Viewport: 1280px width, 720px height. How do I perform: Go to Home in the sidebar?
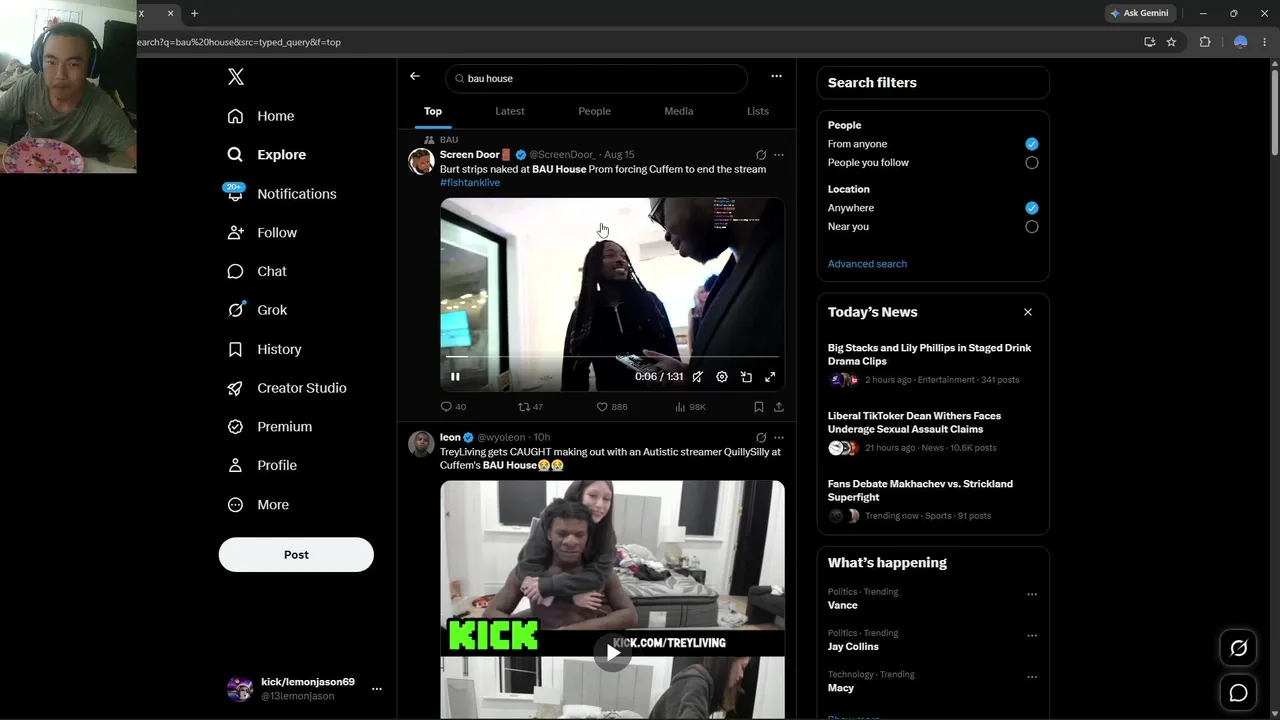click(261, 116)
